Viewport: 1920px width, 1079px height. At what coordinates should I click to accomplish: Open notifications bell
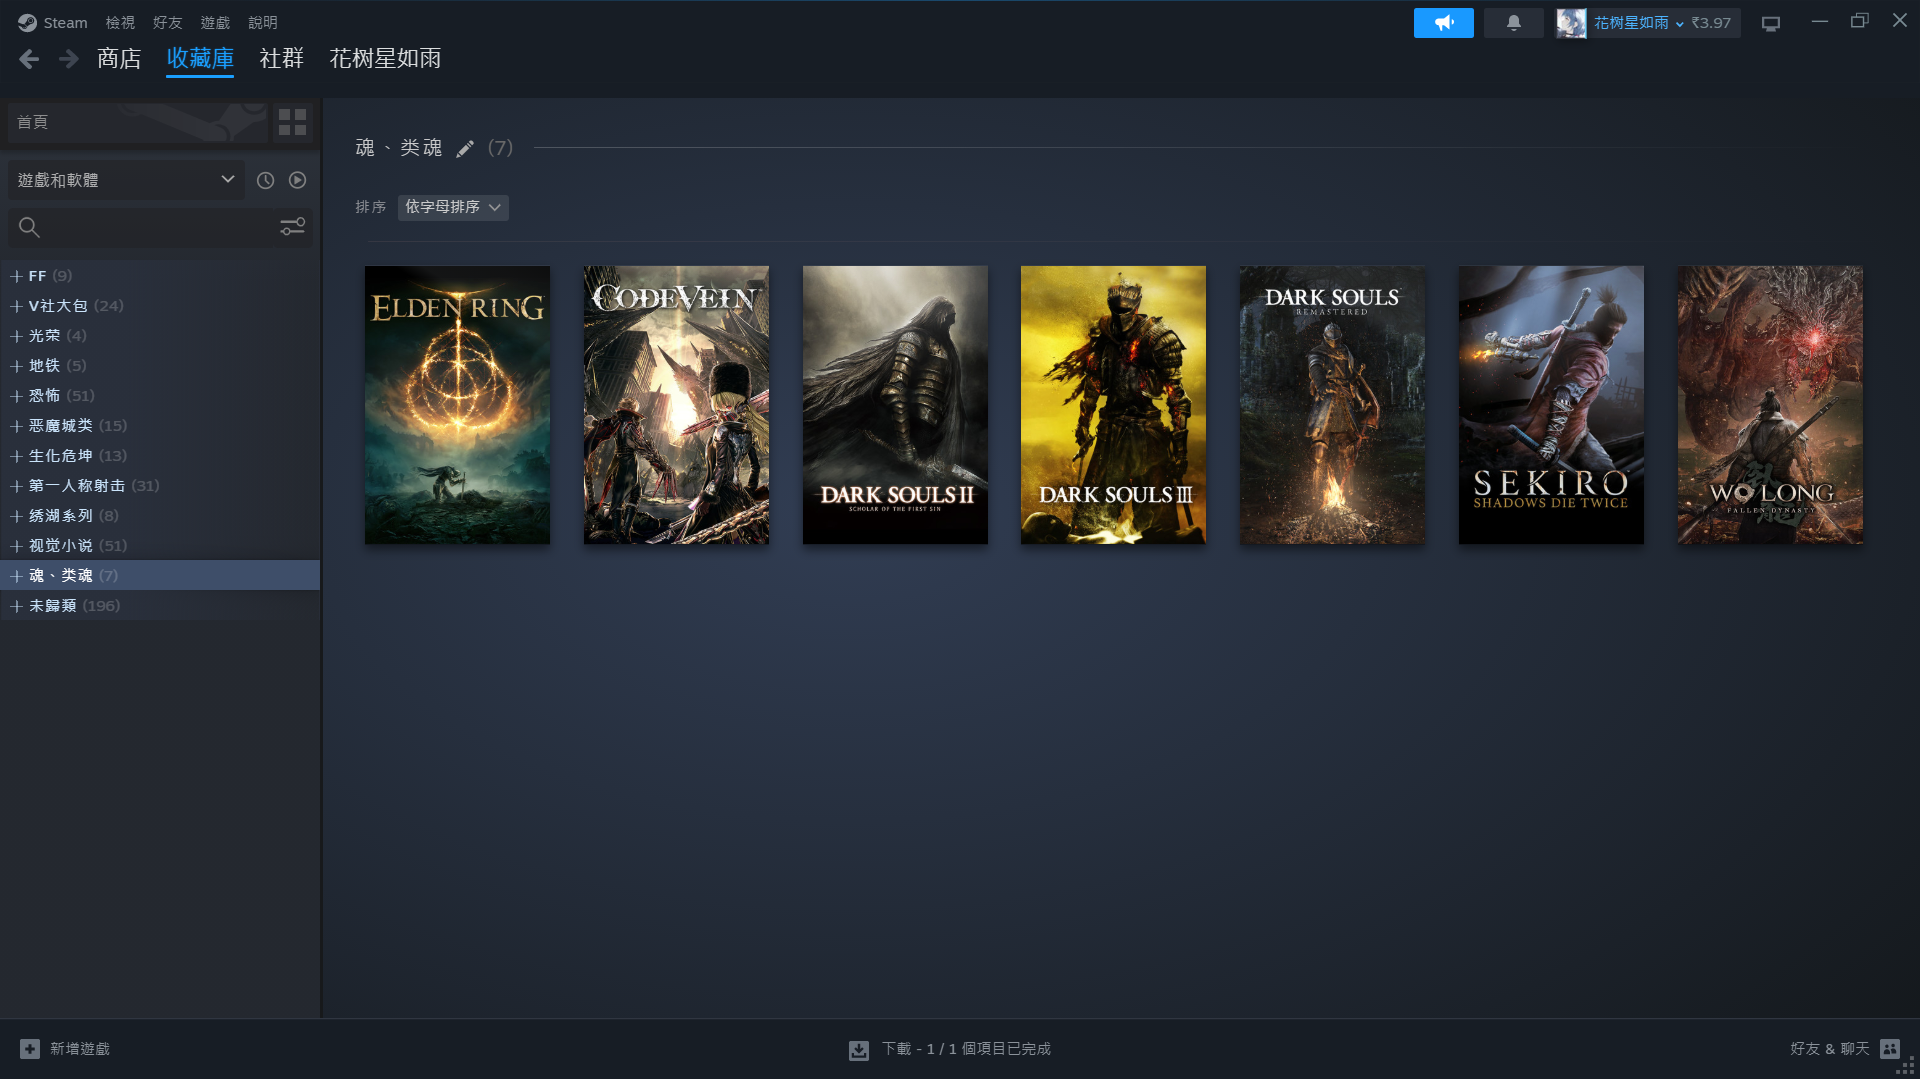1513,22
